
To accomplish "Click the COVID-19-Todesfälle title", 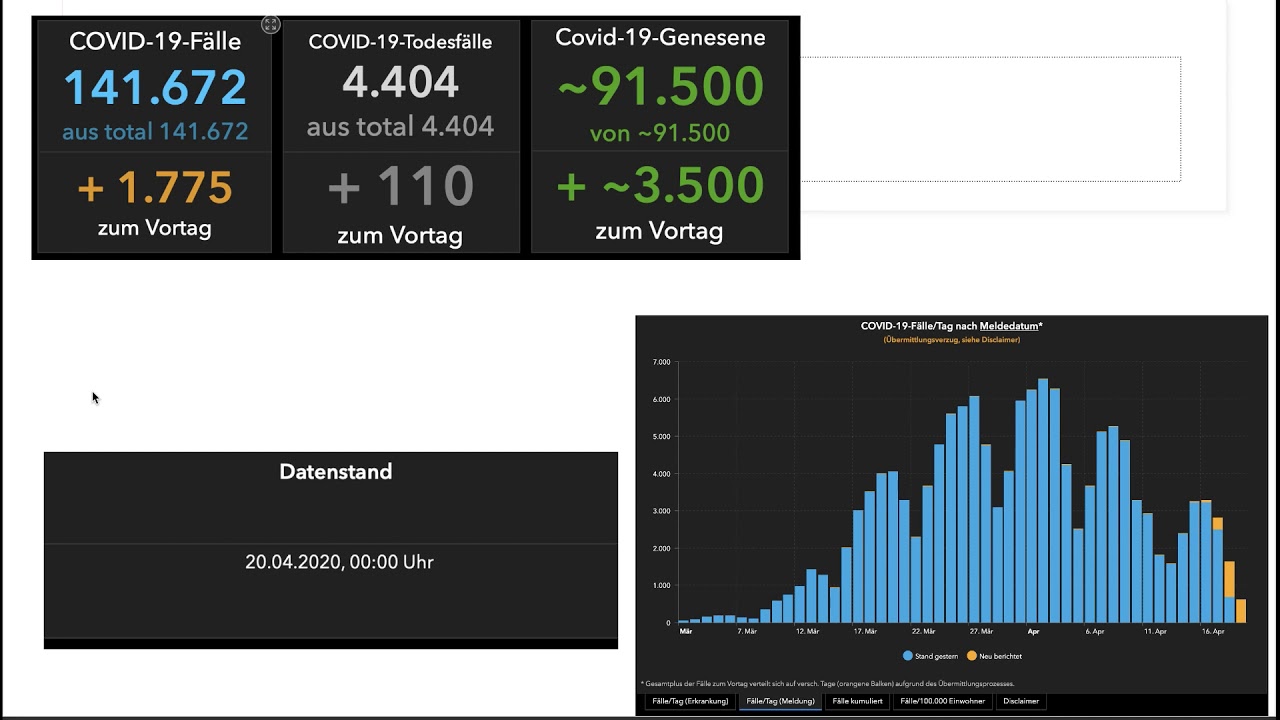I will (400, 42).
